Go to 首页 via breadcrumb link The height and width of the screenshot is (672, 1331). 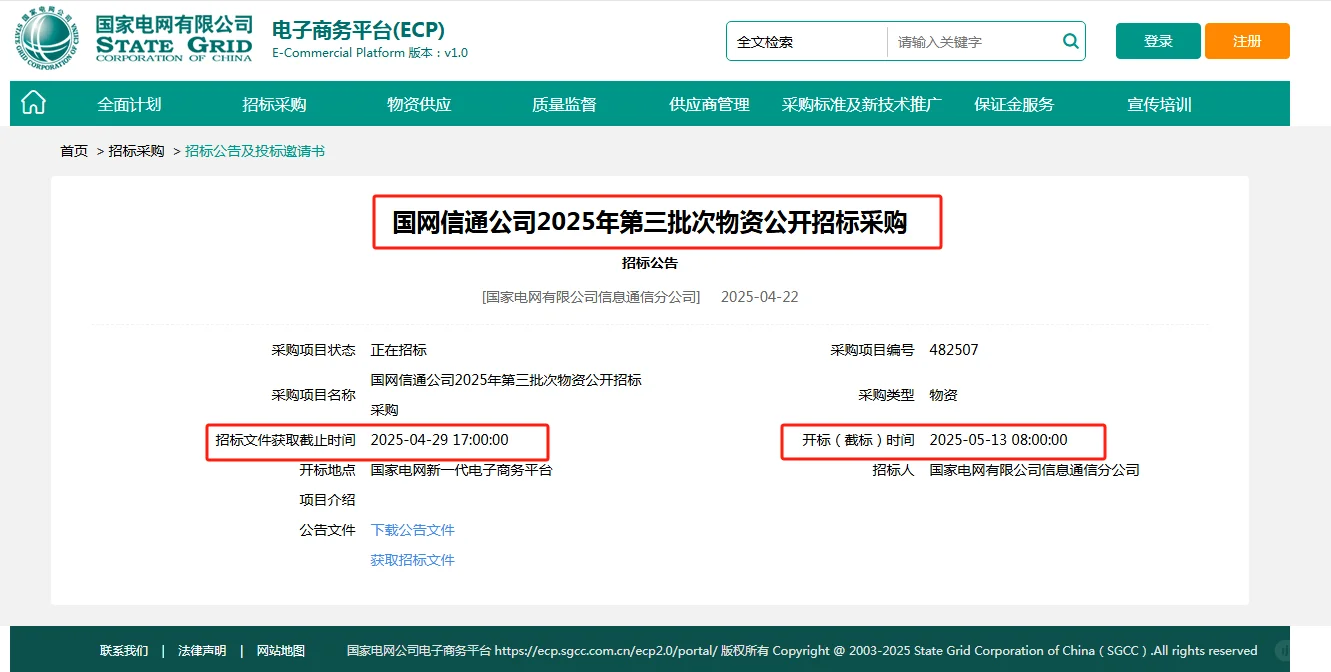click(x=72, y=150)
